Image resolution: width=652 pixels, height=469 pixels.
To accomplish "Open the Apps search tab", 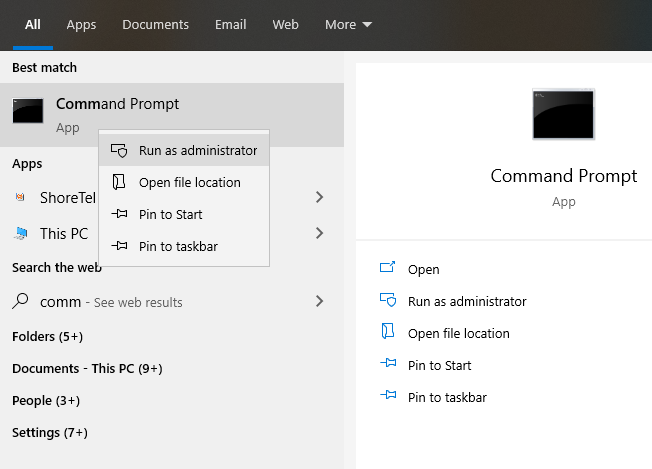I will pos(81,25).
